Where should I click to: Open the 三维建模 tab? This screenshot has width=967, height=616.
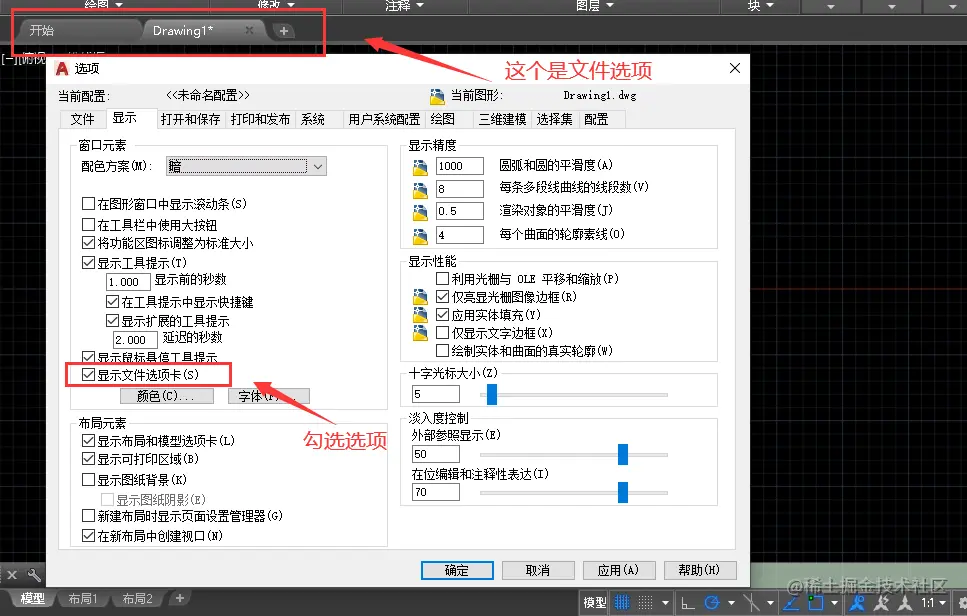point(502,119)
